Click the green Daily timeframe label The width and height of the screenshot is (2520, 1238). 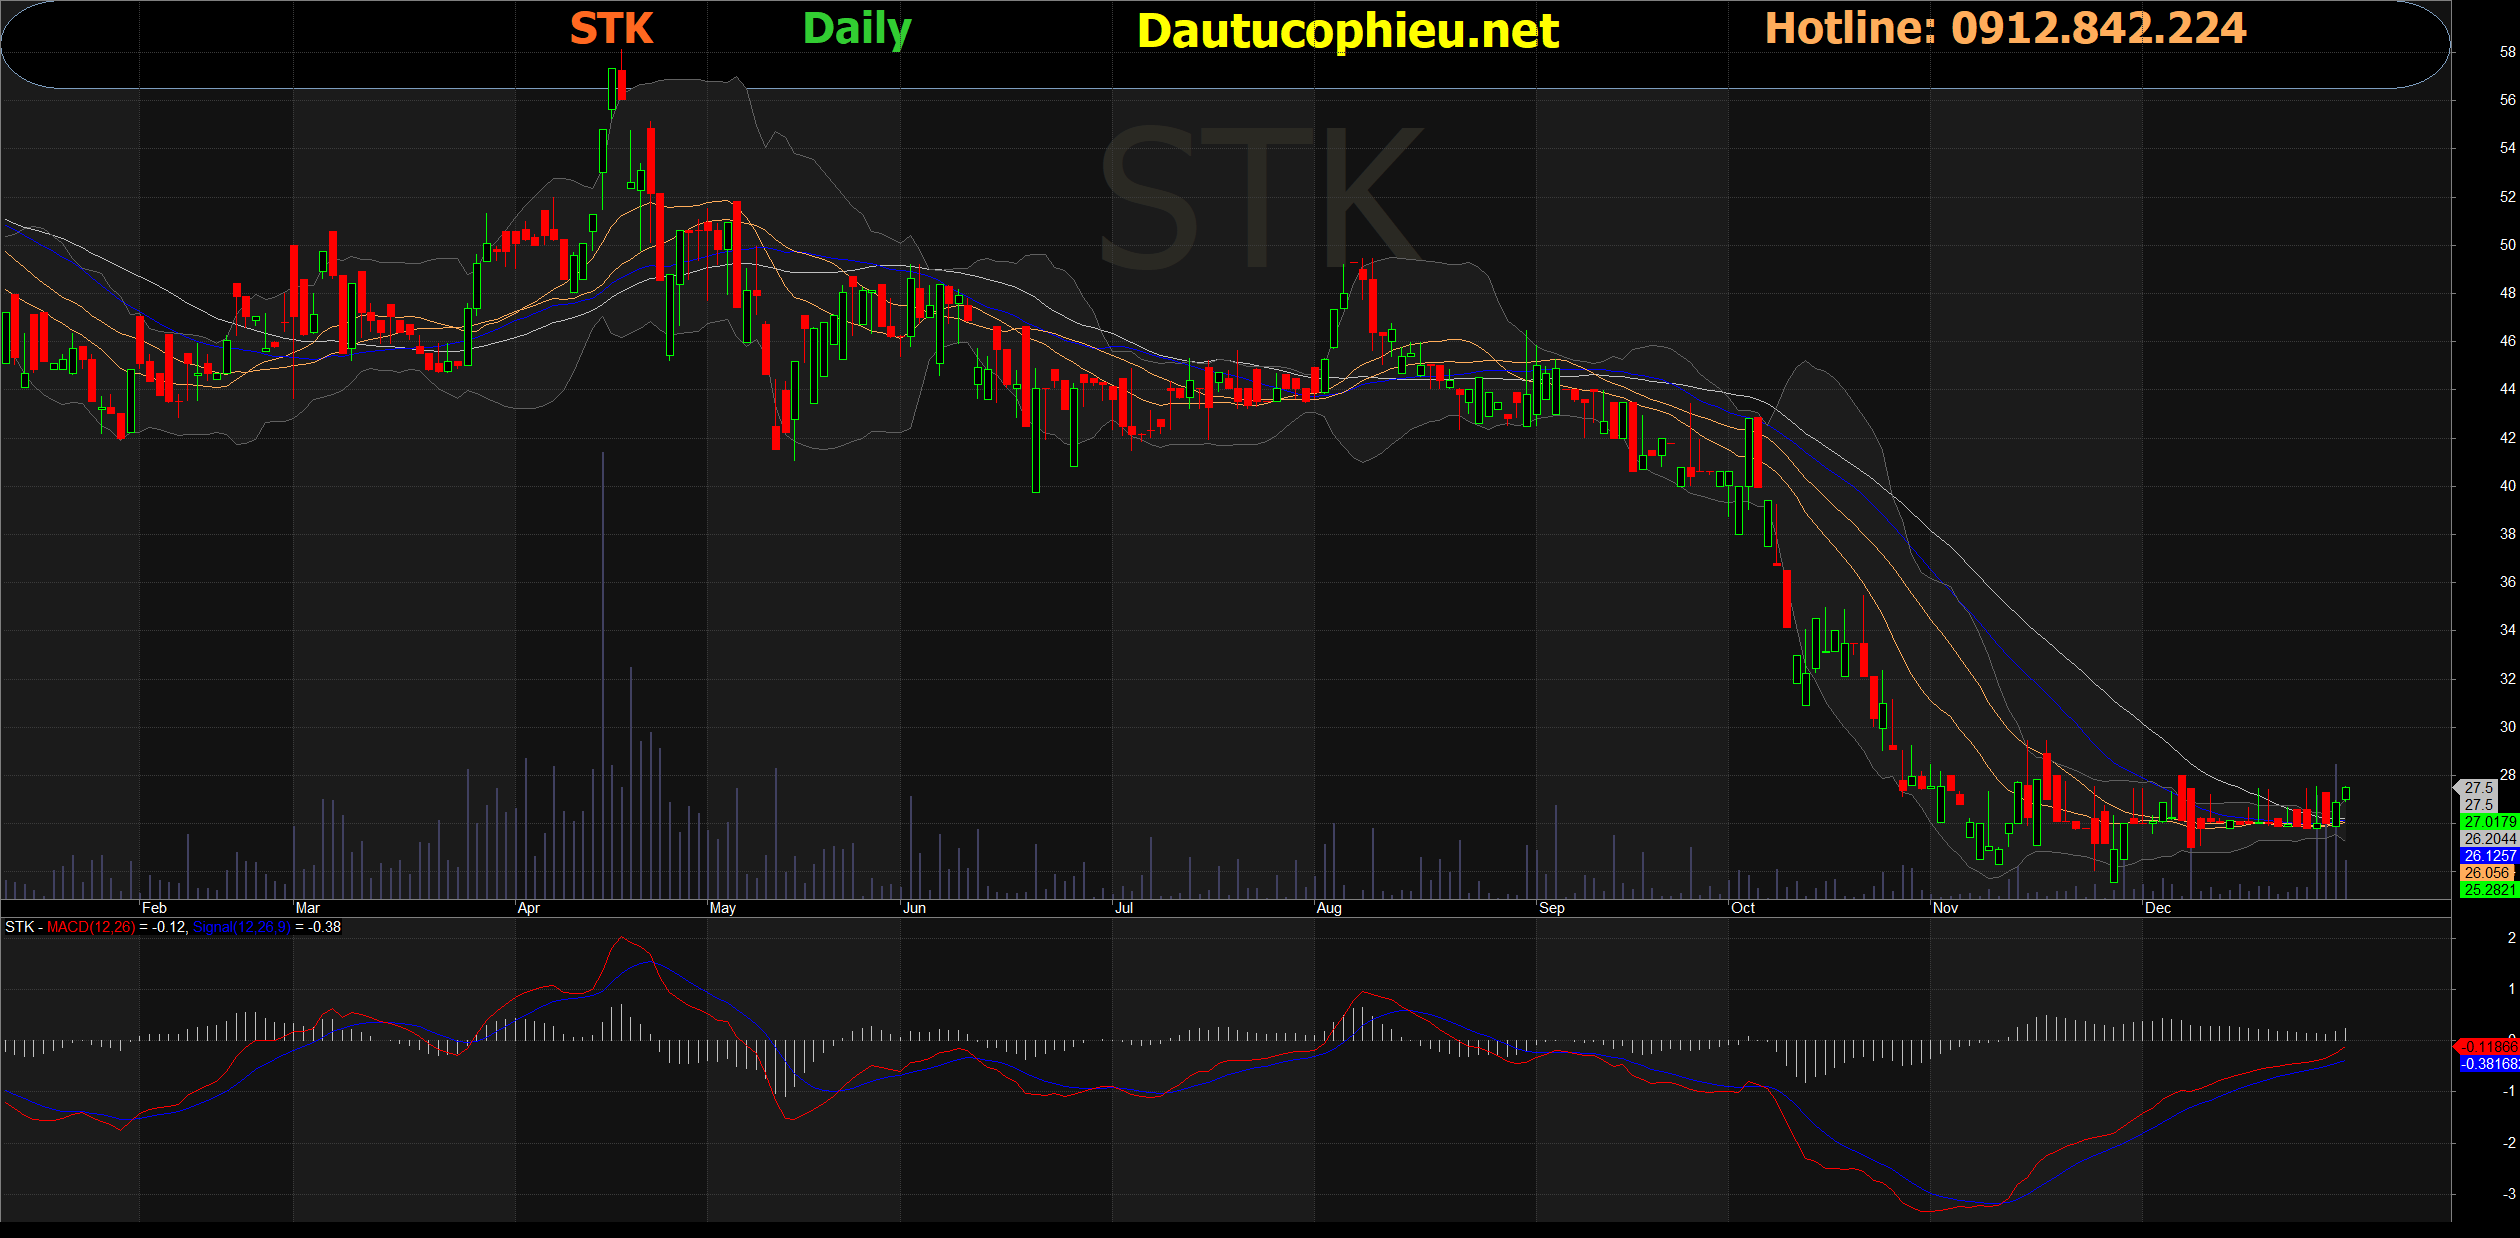(x=857, y=29)
